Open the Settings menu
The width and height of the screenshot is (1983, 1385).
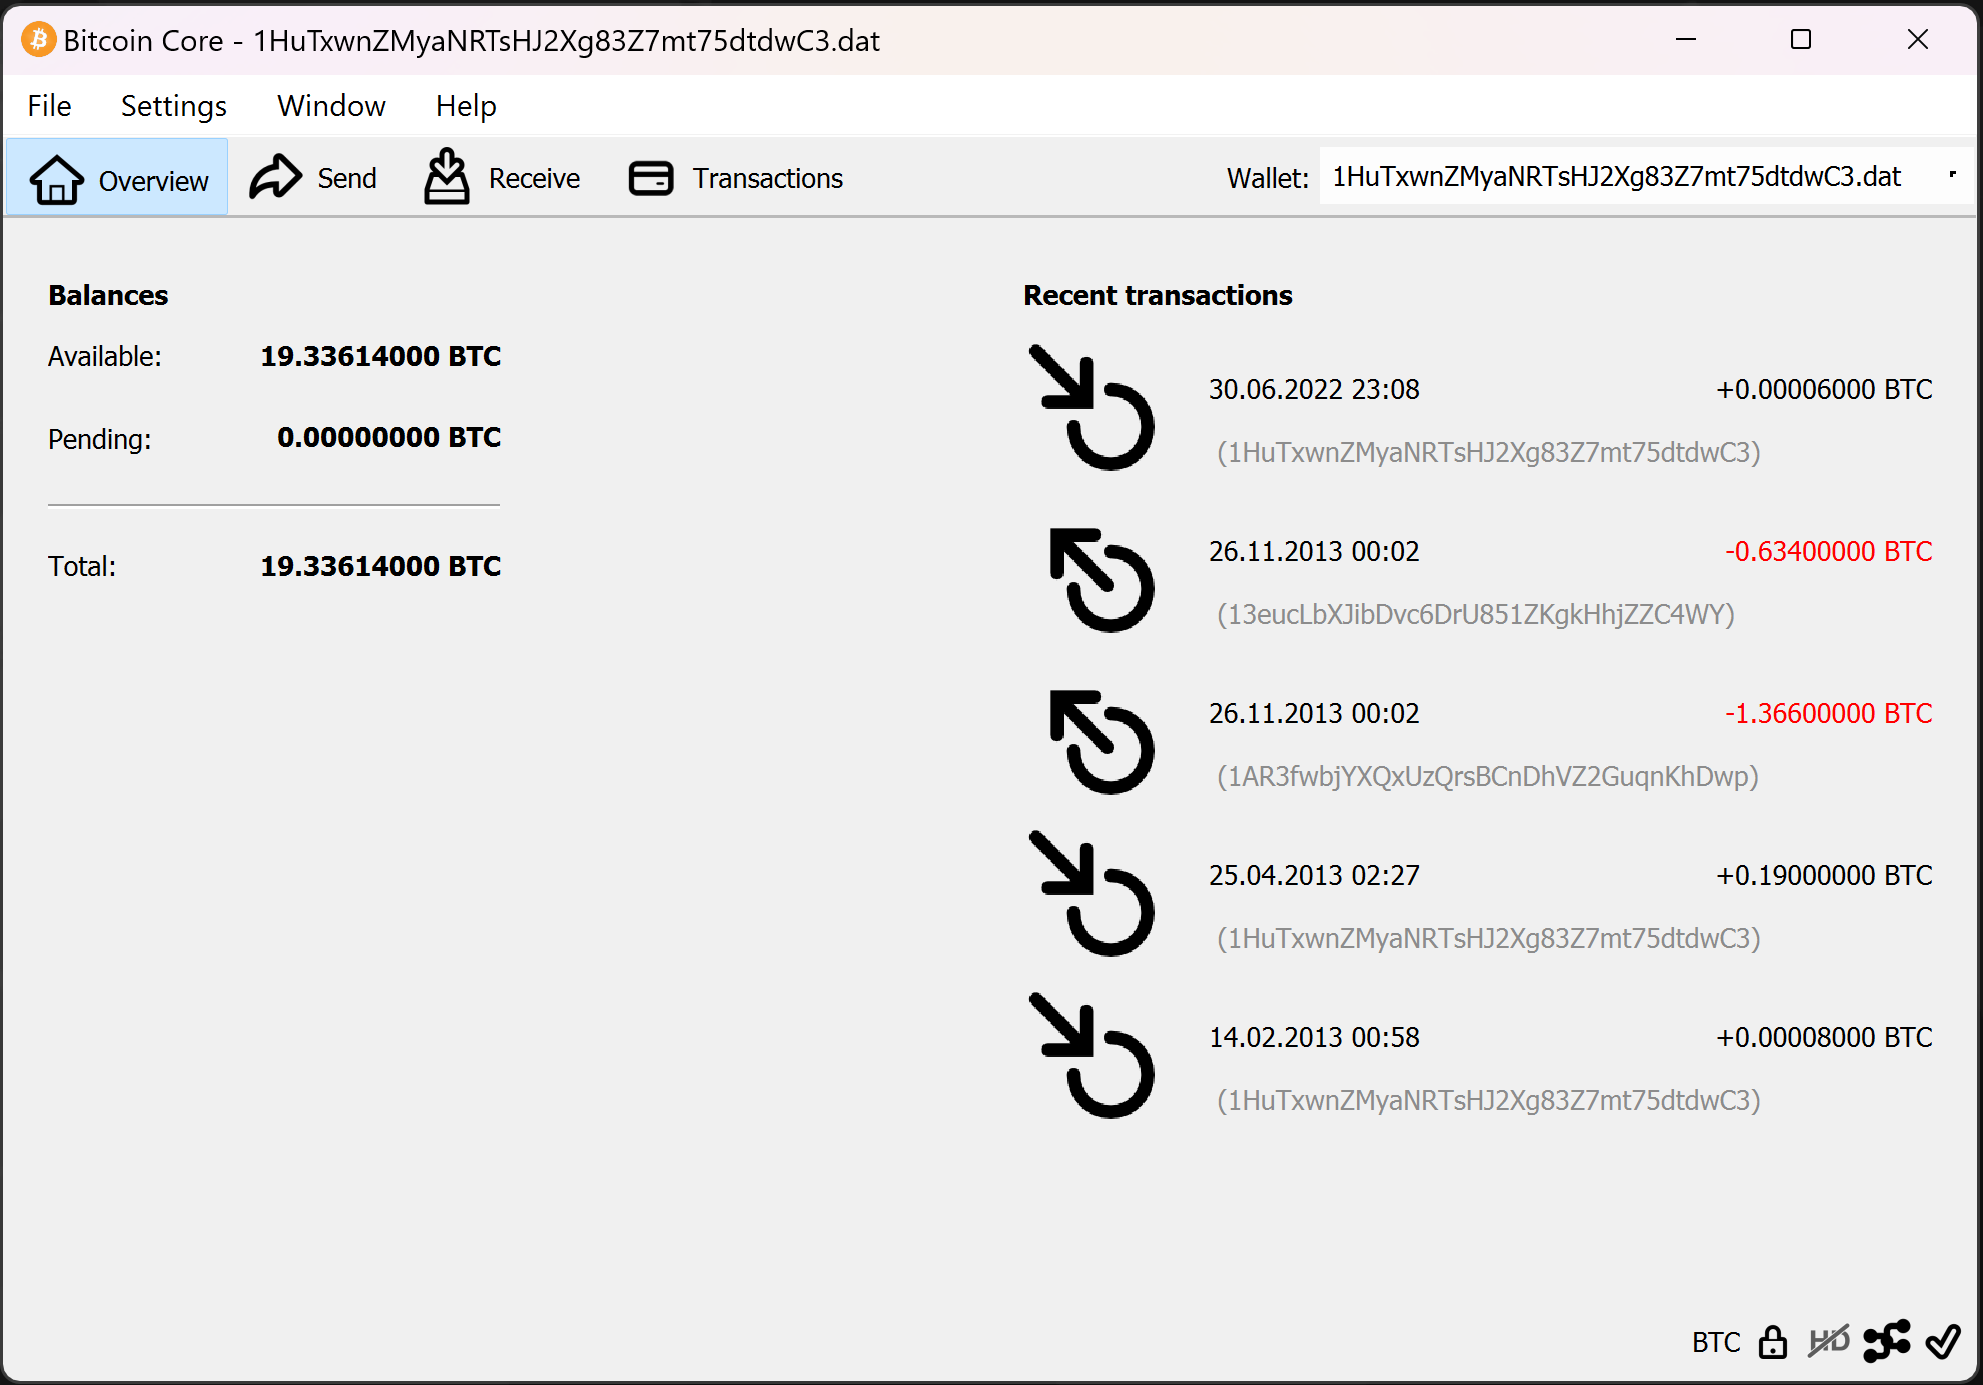174,106
